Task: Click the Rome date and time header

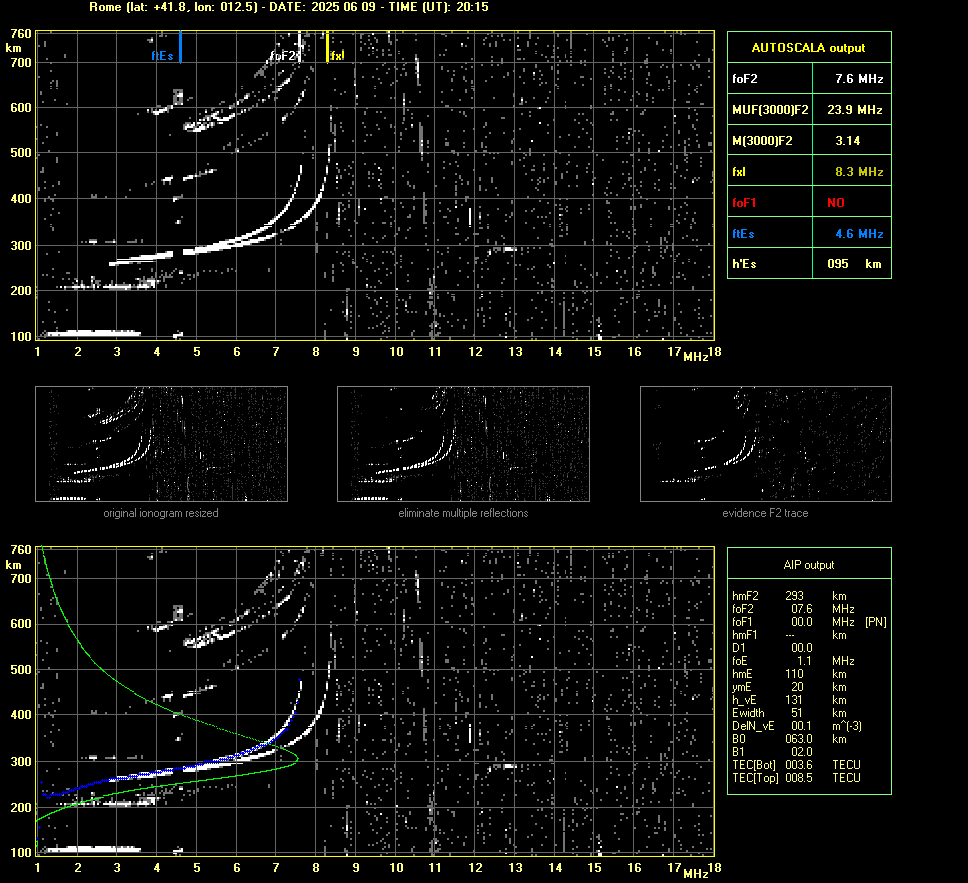Action: [x=288, y=7]
